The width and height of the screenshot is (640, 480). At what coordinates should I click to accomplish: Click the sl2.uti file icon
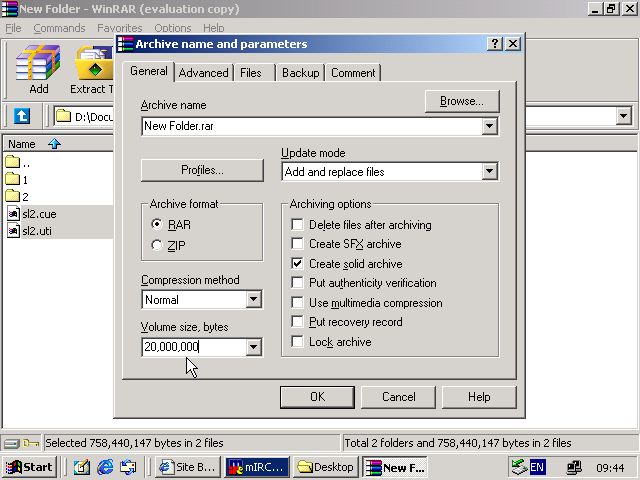coord(13,231)
